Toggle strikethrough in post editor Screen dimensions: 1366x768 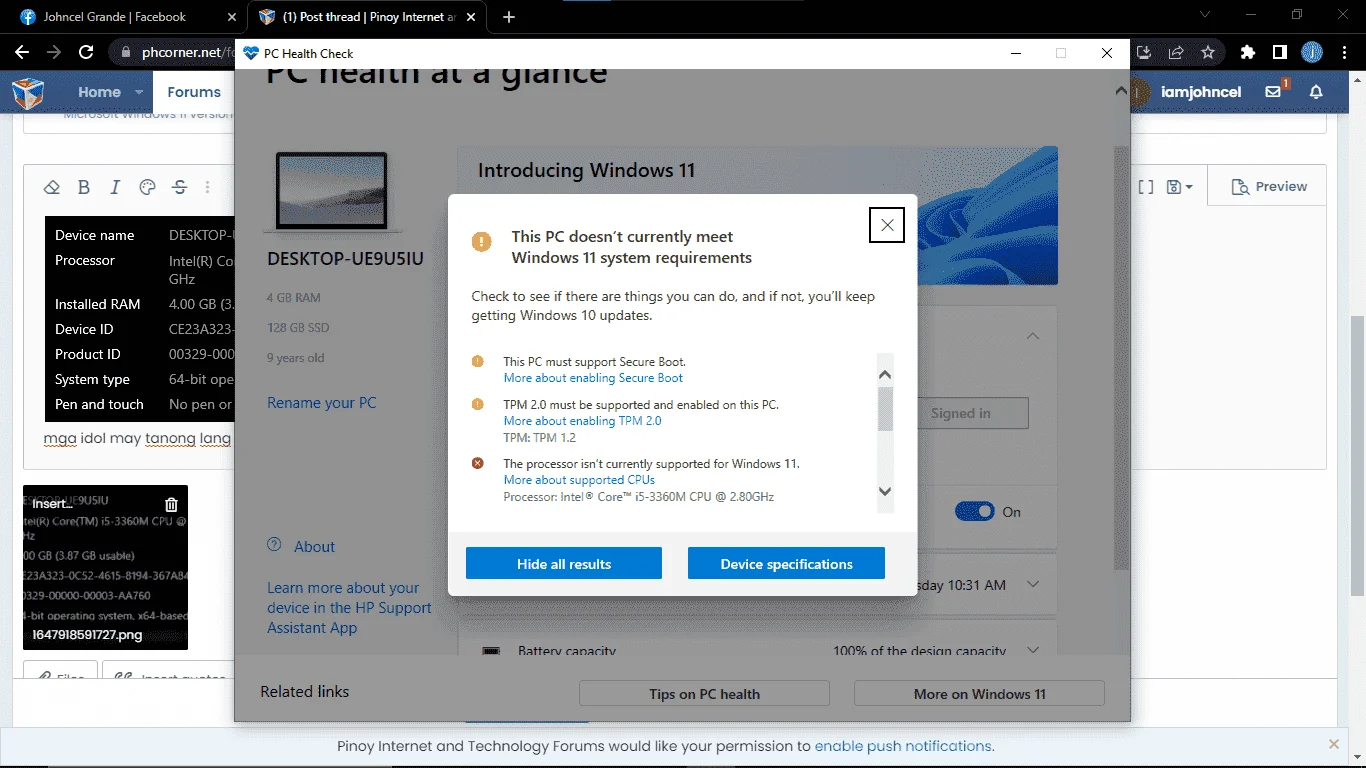[179, 187]
